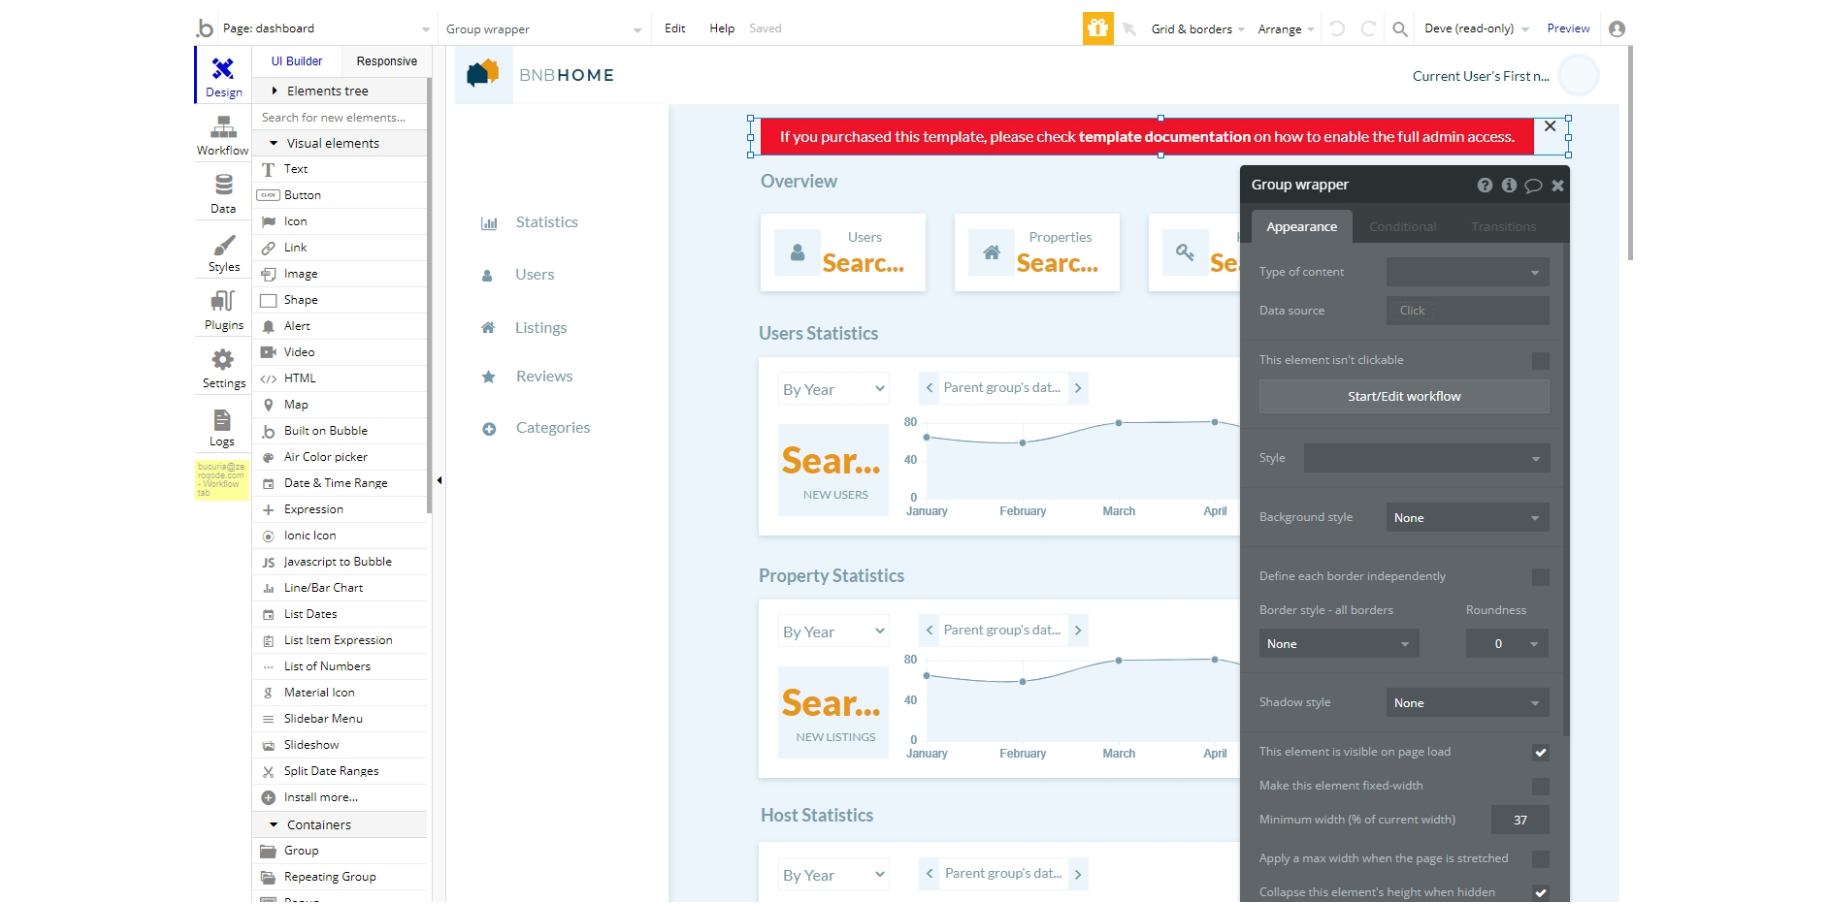Screen dimensions: 1830x910
Task: Click the info icon in Group wrapper panel
Action: (x=1509, y=185)
